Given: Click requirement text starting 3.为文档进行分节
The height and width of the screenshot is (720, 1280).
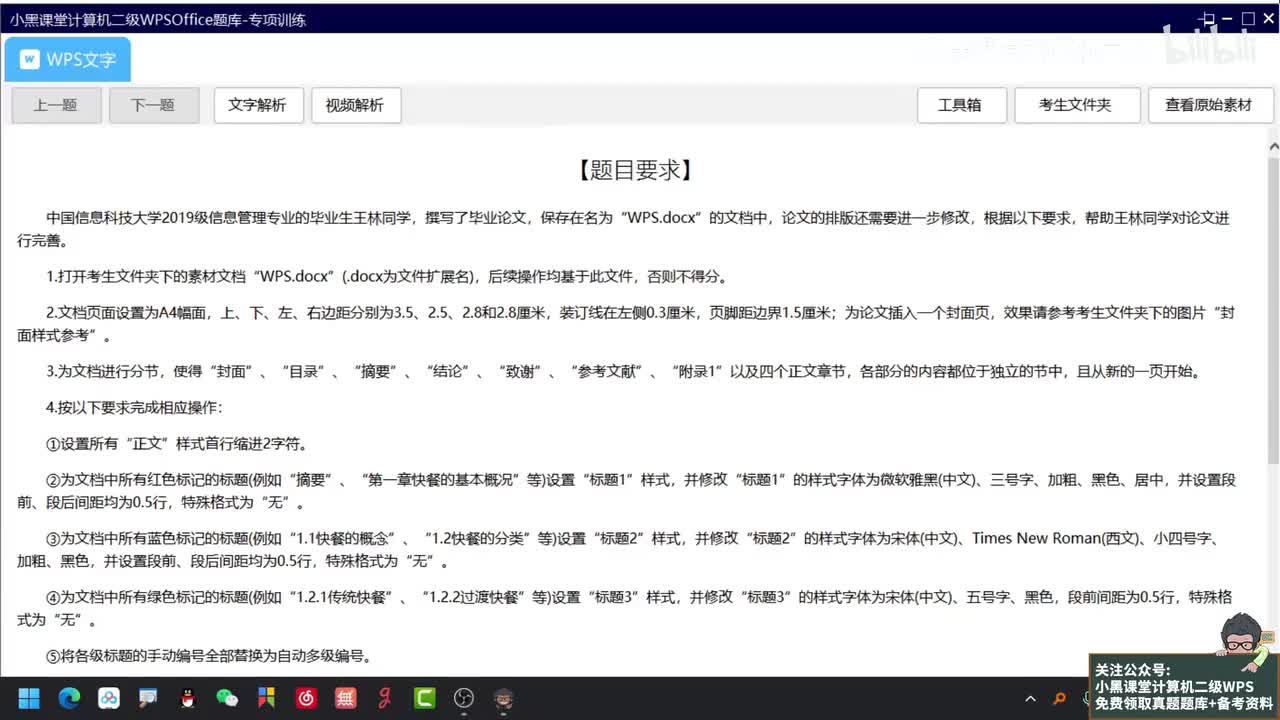Looking at the screenshot, I should click(x=623, y=372).
